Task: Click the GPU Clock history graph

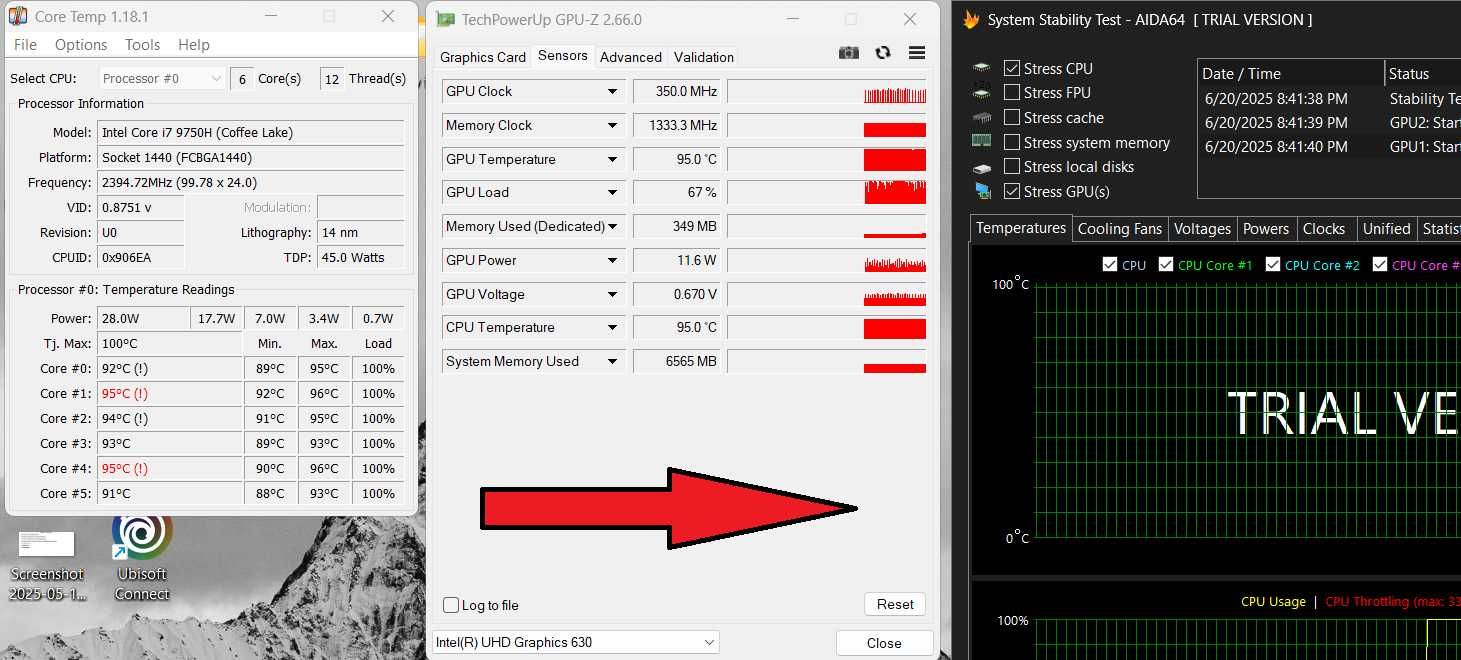Action: click(827, 91)
